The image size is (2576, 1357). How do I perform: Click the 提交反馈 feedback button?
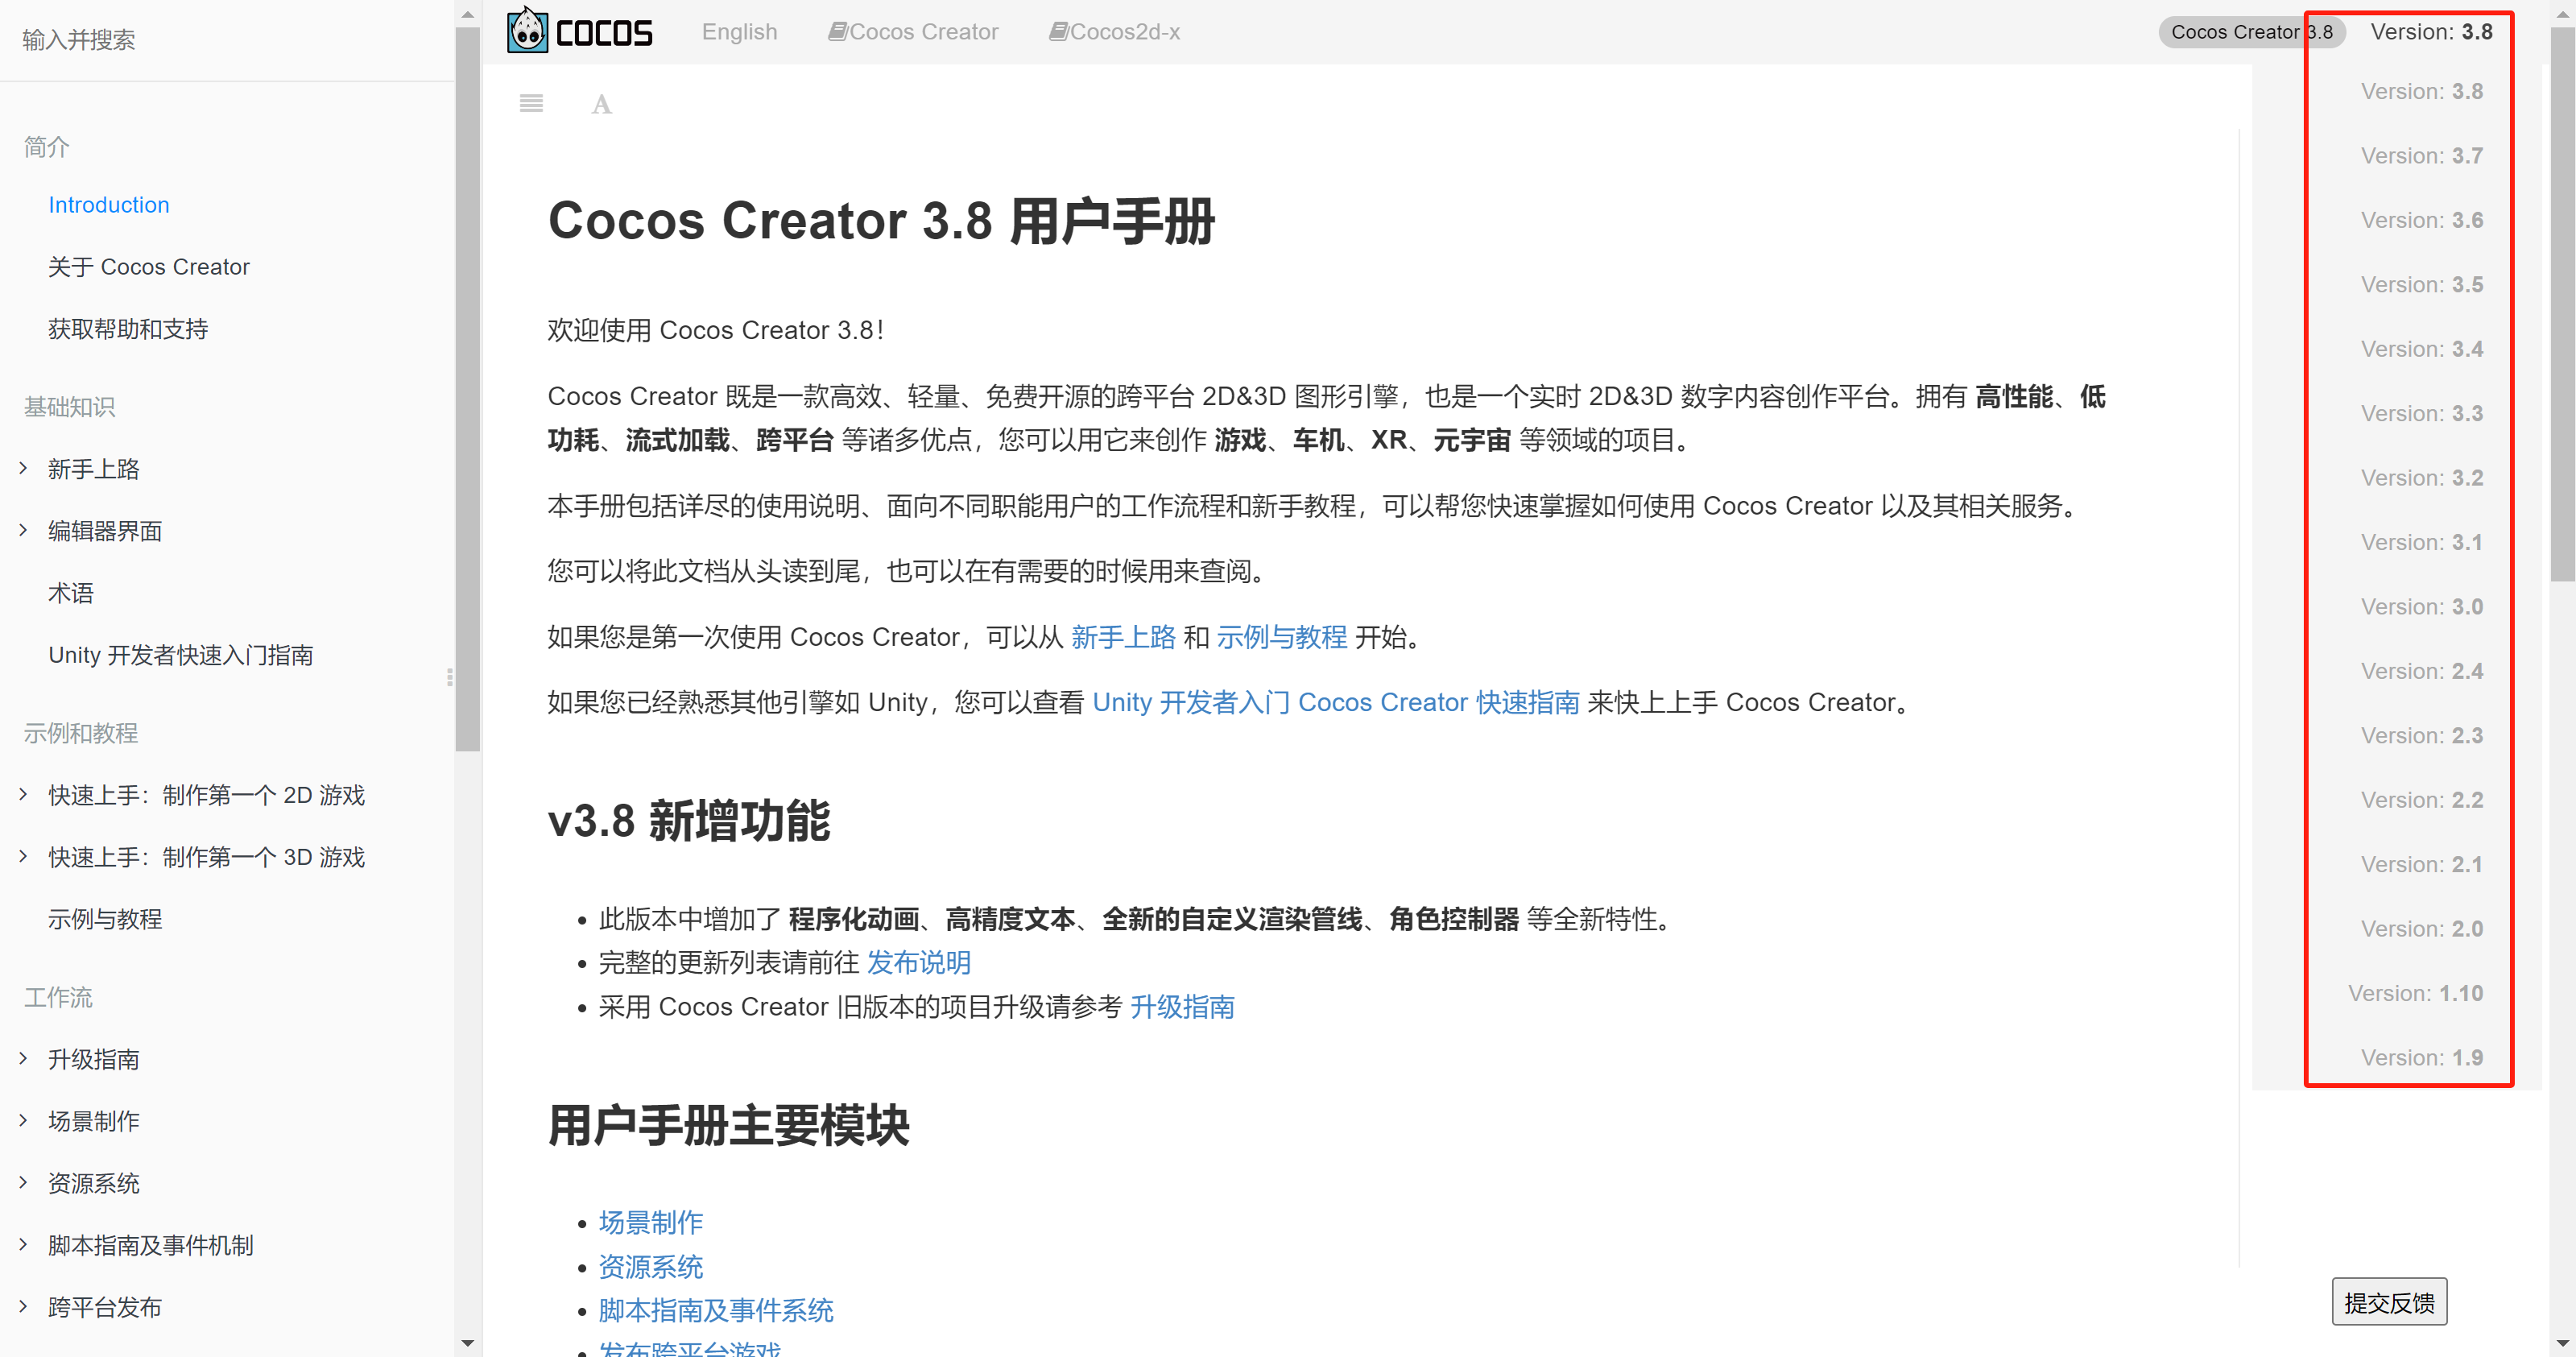[2388, 1302]
